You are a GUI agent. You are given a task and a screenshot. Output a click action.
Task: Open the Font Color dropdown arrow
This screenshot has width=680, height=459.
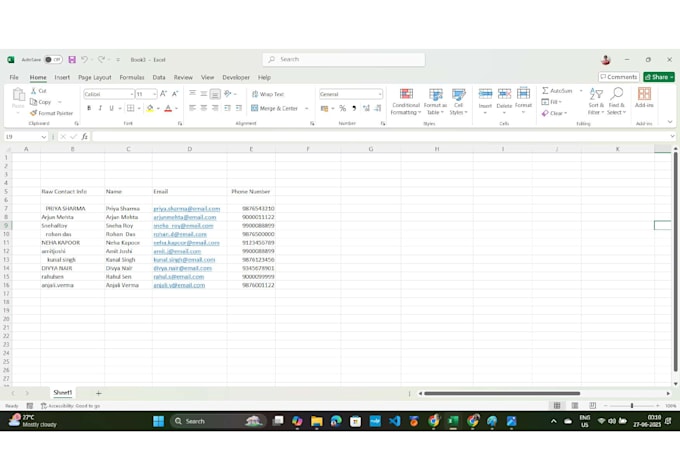[x=177, y=108]
